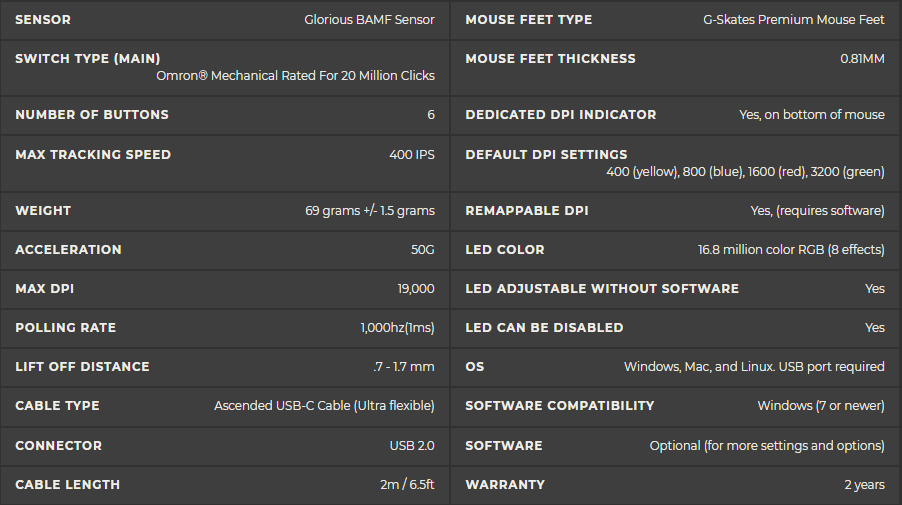Click the NUMBER OF BUTTONS row label
902x505 pixels.
(92, 115)
